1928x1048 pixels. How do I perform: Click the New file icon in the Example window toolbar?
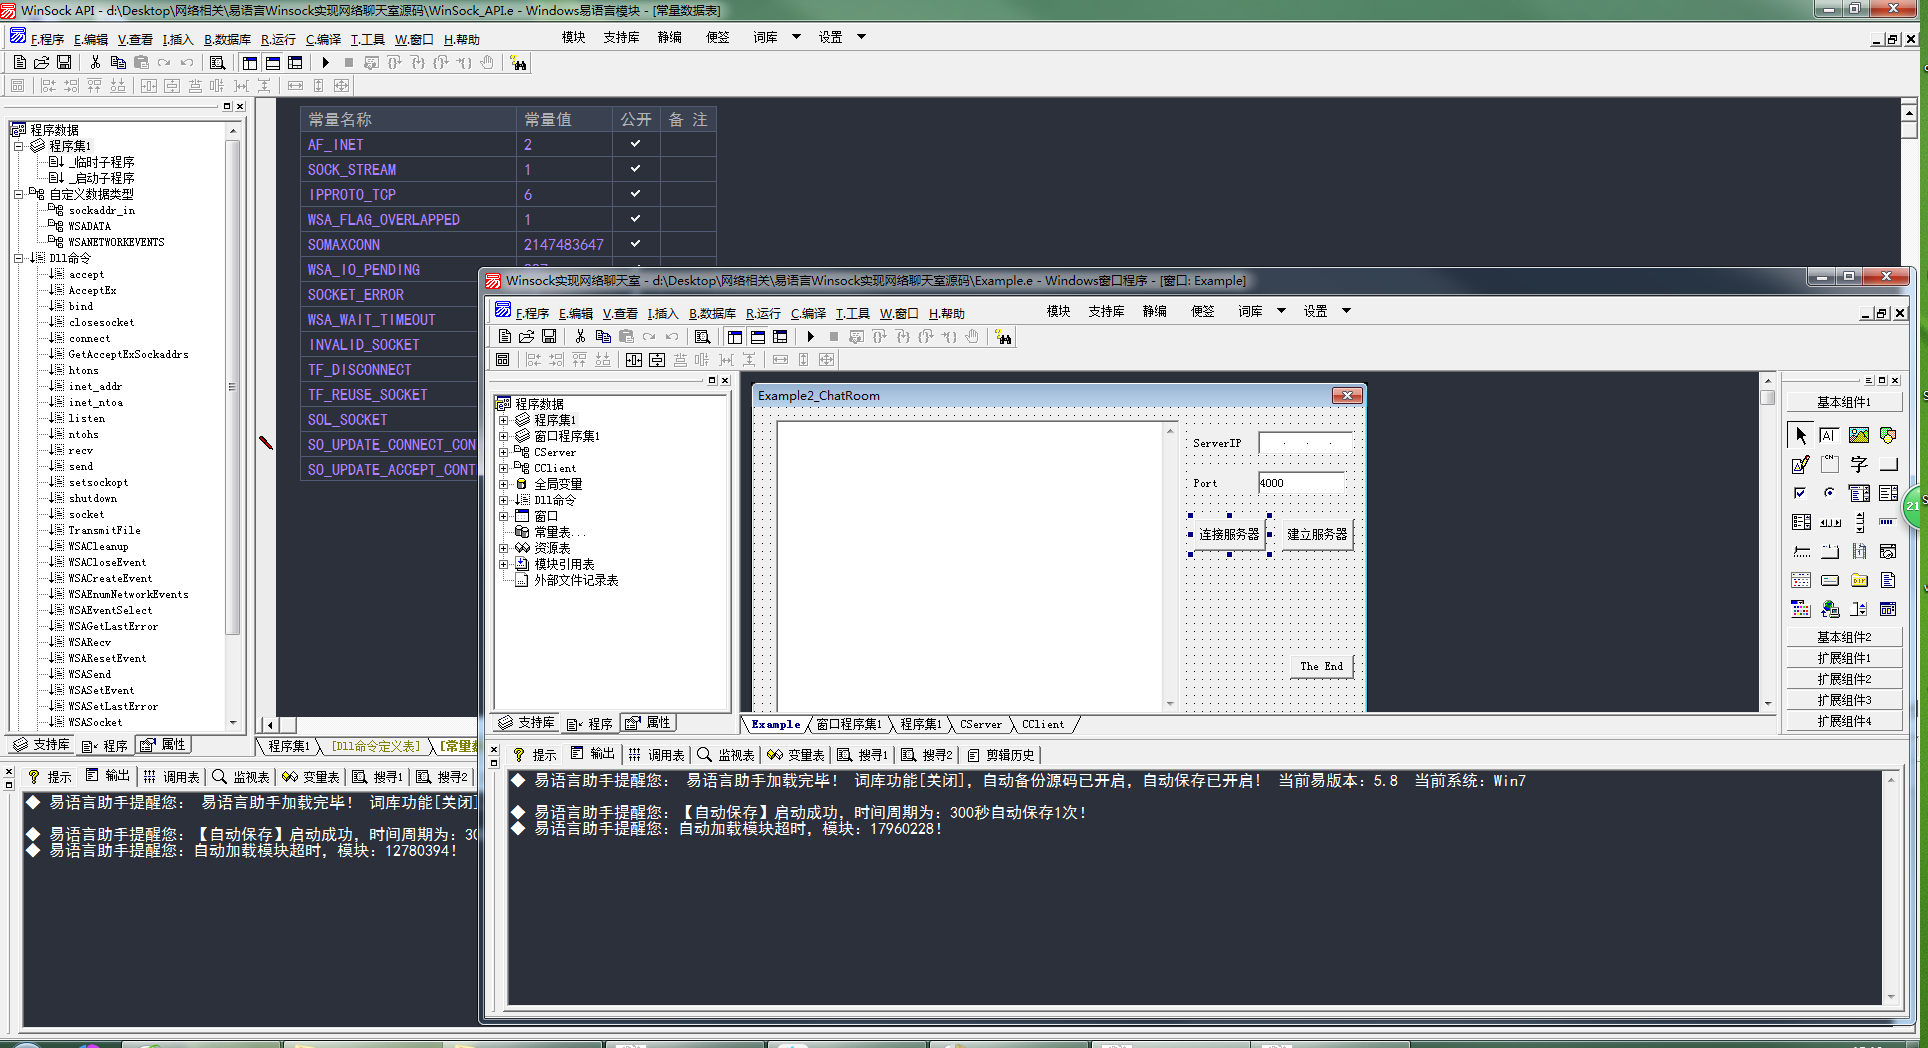pos(505,337)
